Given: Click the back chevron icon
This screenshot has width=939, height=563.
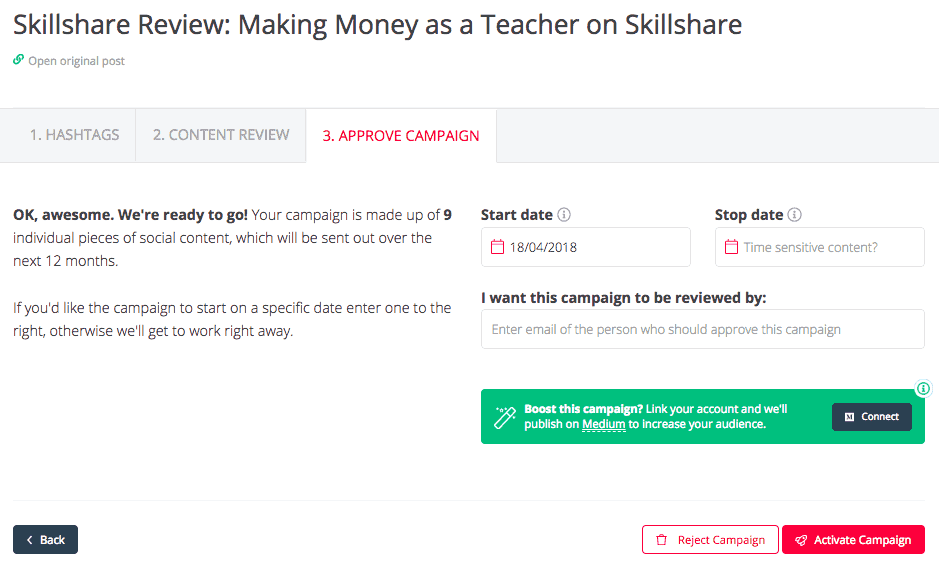Looking at the screenshot, I should coord(29,540).
